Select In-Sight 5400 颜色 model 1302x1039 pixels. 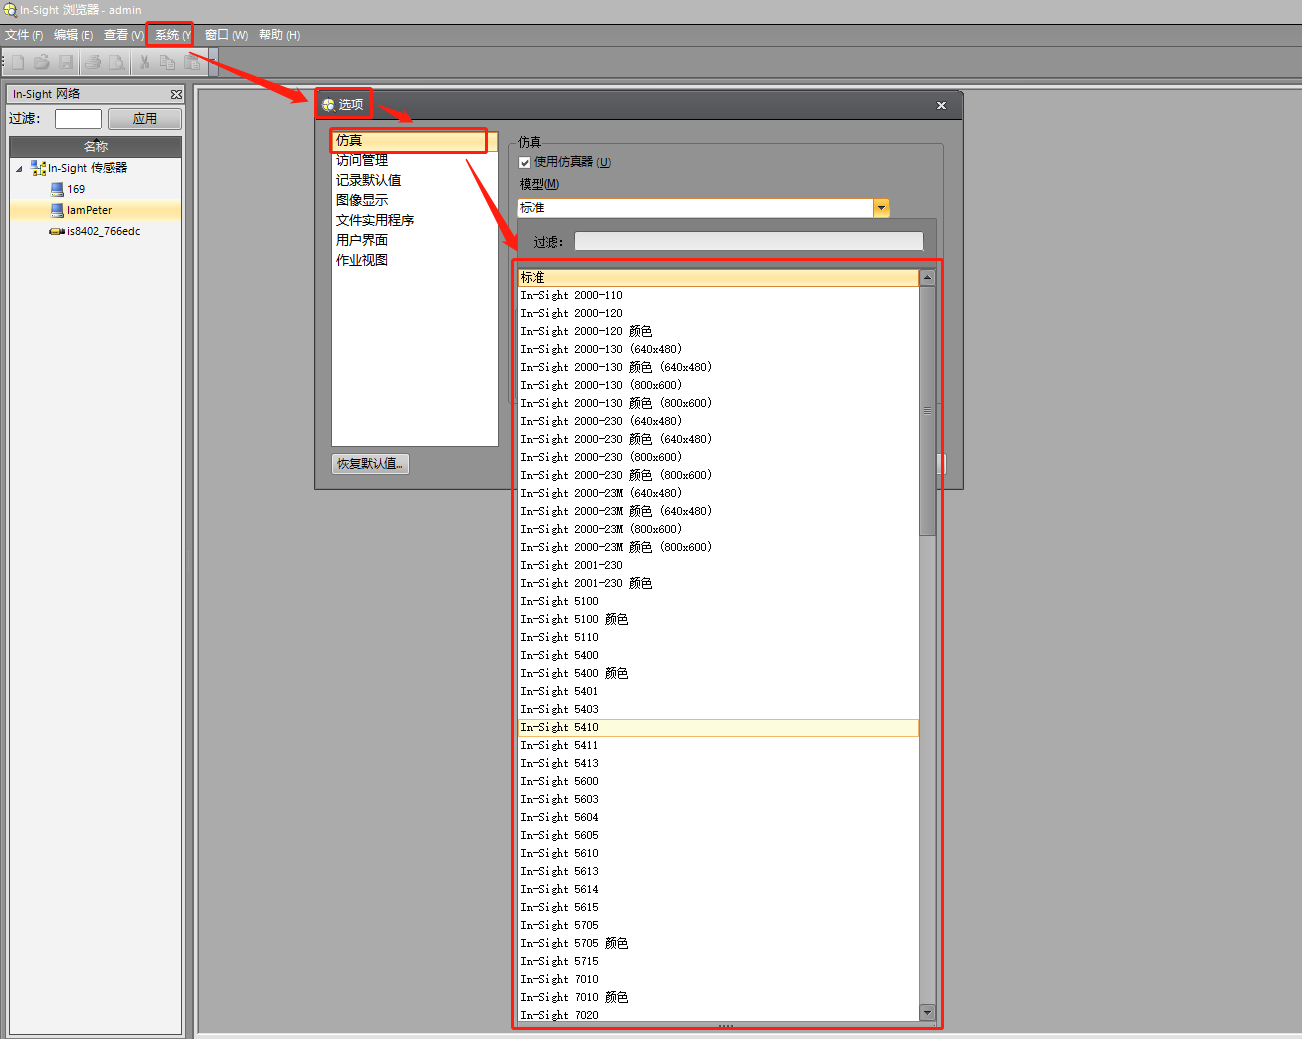718,674
